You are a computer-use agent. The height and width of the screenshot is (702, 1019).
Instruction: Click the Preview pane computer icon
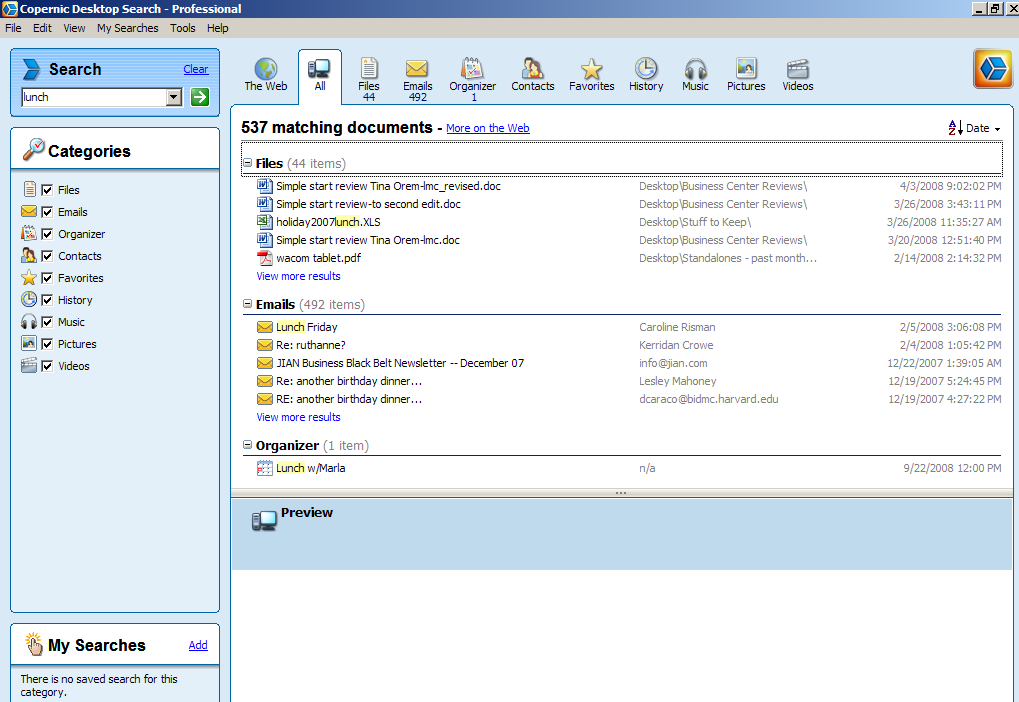click(x=264, y=520)
